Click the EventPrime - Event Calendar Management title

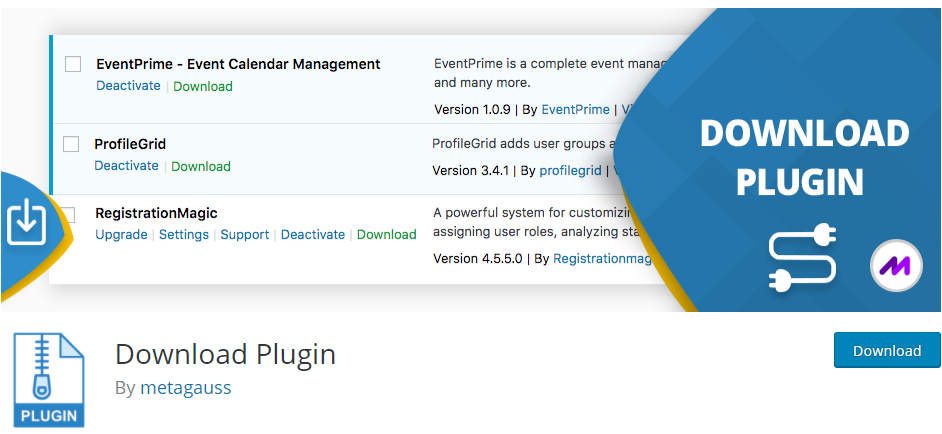238,64
